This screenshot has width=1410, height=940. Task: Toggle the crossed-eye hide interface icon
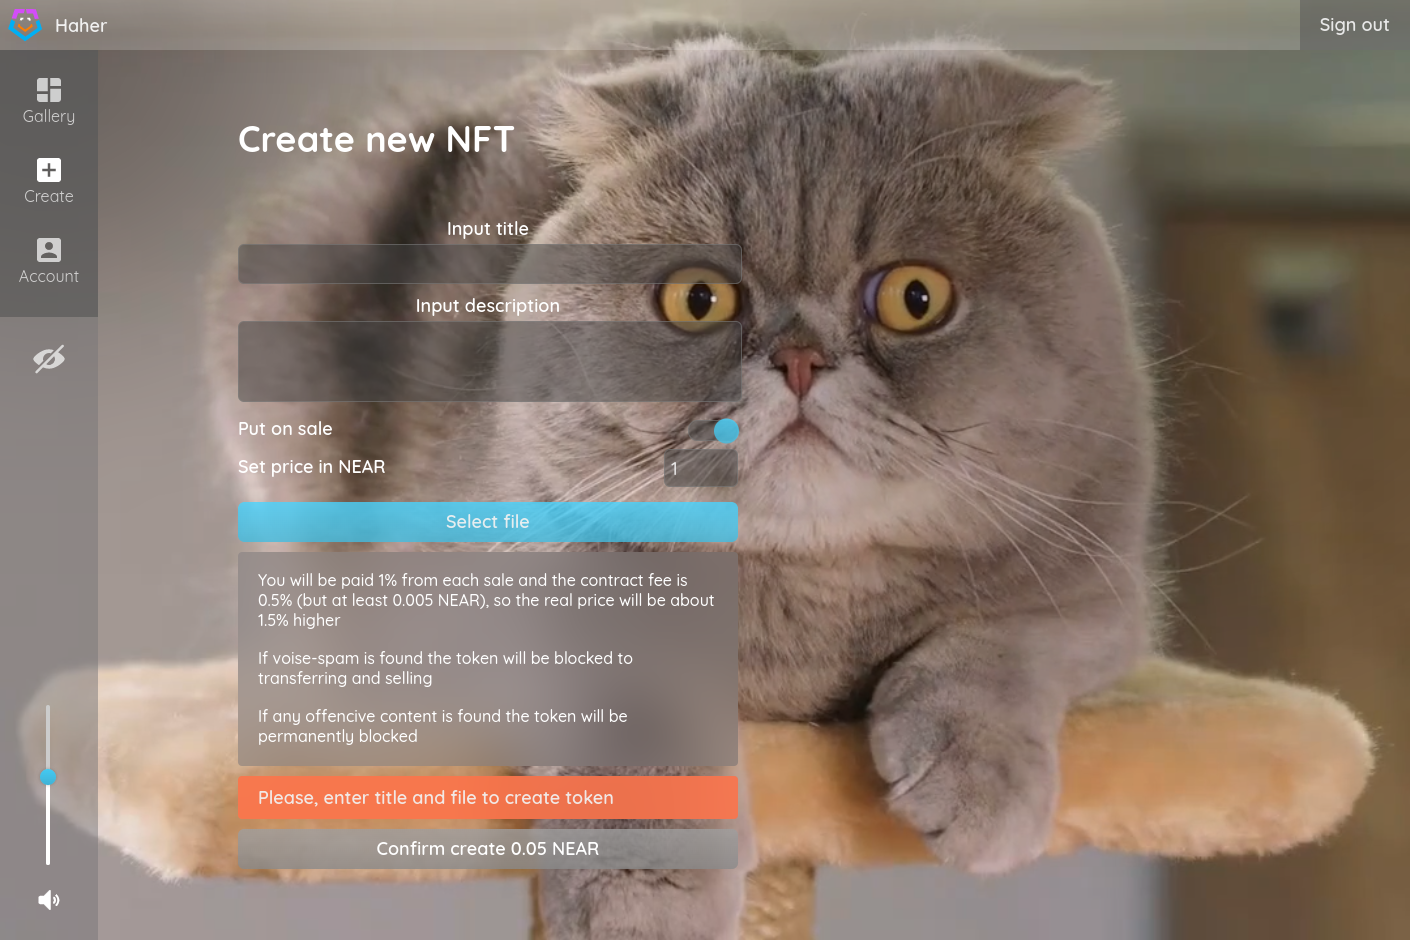tap(49, 359)
